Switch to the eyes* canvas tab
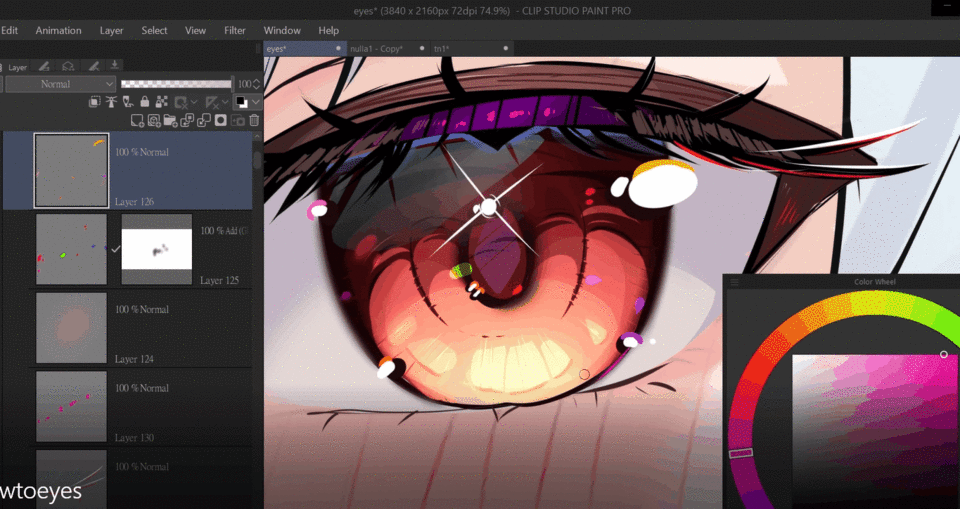 (x=305, y=48)
